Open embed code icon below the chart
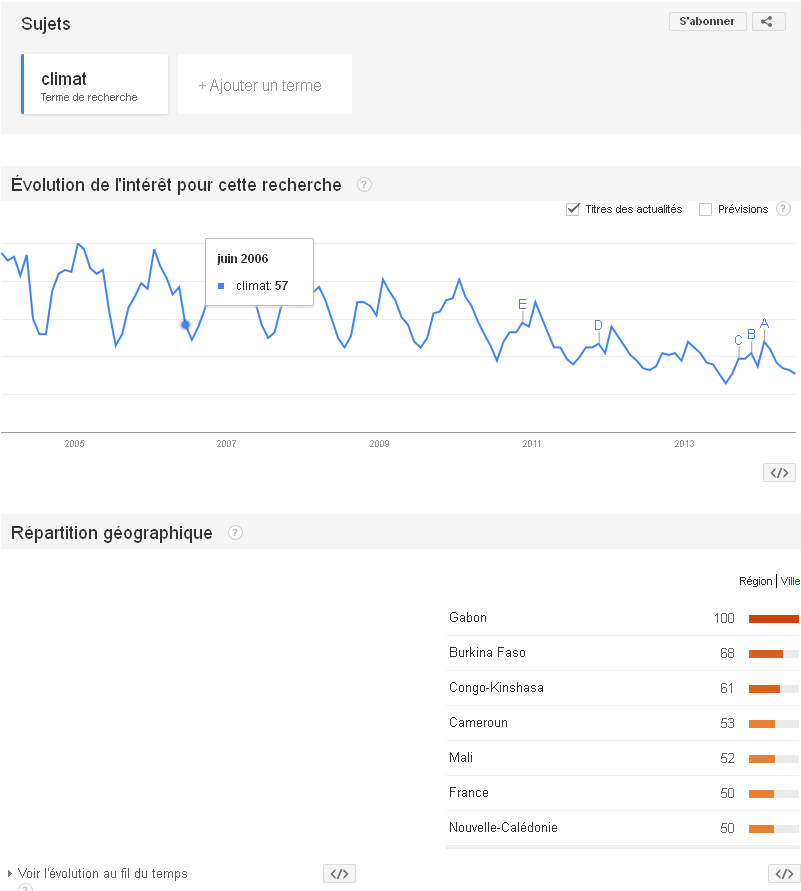This screenshot has width=801, height=891. tap(779, 473)
